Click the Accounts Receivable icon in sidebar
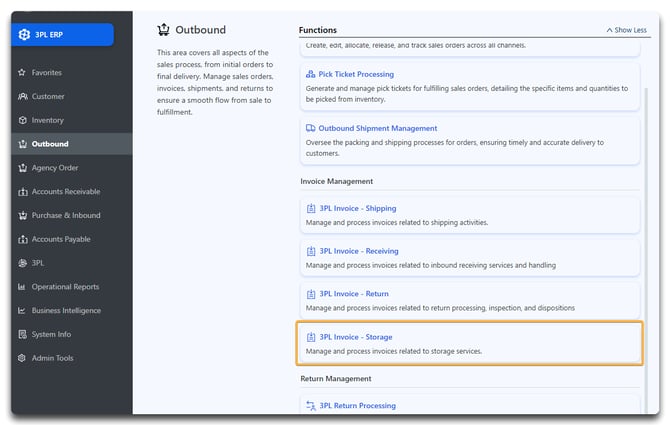This screenshot has height=425, width=670. pyautogui.click(x=22, y=192)
